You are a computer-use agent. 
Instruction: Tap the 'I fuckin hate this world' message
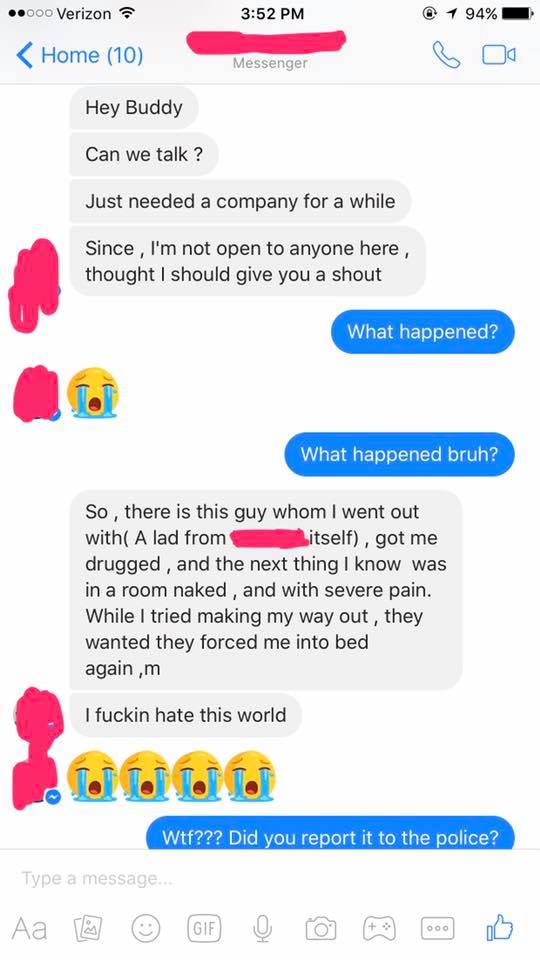186,715
